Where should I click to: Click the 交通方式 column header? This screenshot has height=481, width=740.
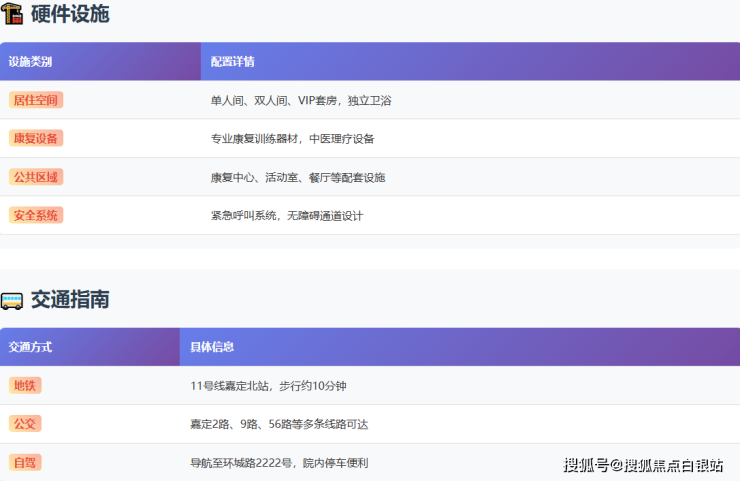pos(31,347)
